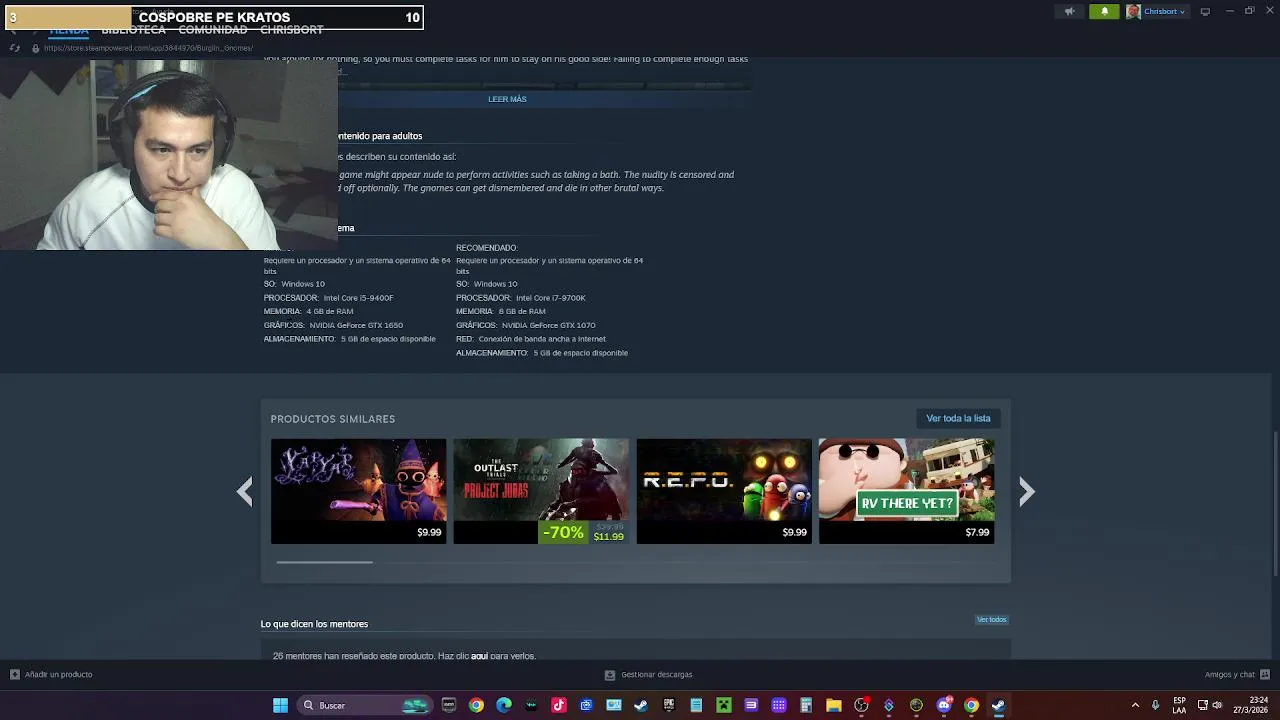The height and width of the screenshot is (720, 1280).
Task: Open the CHRISBORT profile menu
Action: tap(291, 30)
